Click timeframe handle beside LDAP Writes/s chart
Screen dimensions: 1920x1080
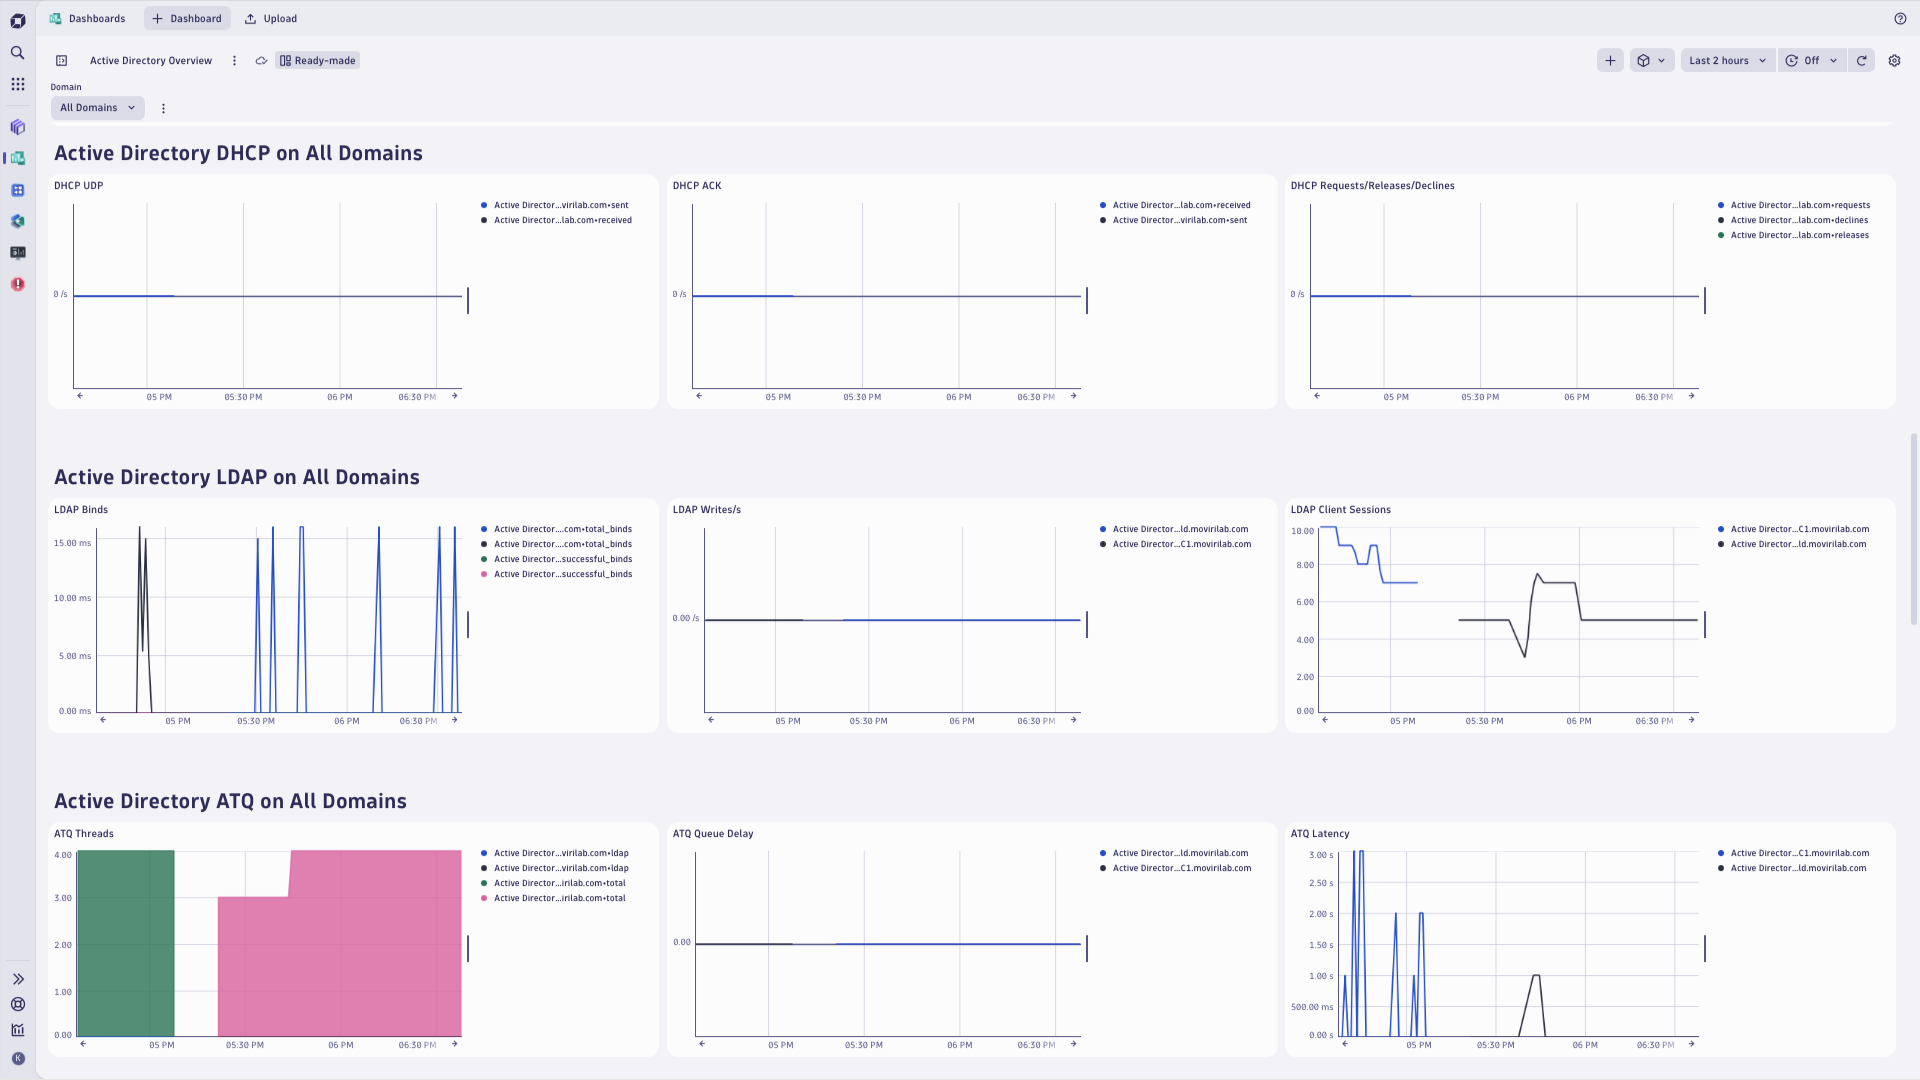pyautogui.click(x=1086, y=624)
